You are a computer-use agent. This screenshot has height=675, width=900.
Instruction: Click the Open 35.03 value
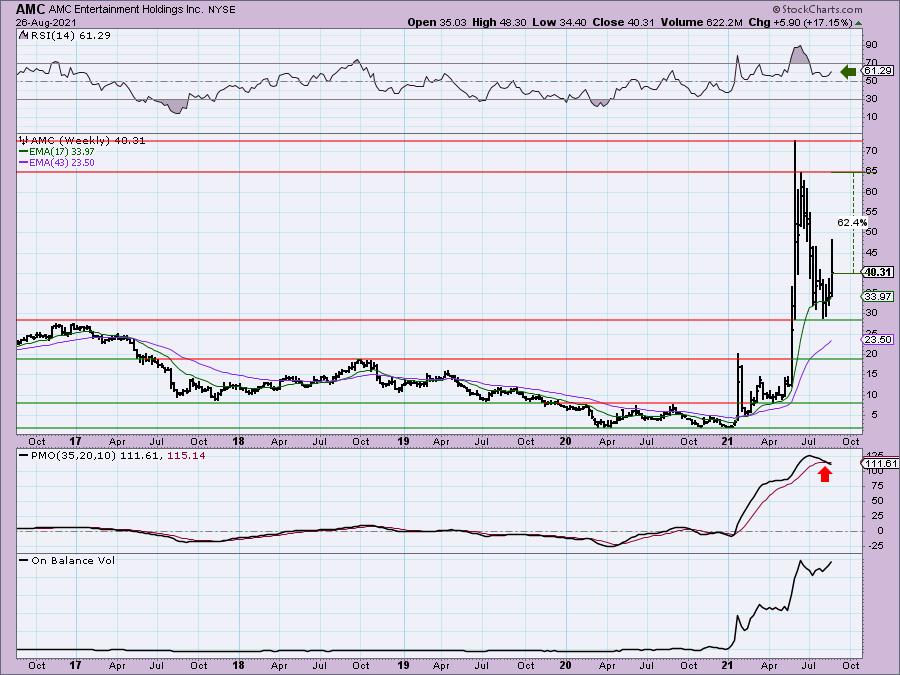click(437, 22)
